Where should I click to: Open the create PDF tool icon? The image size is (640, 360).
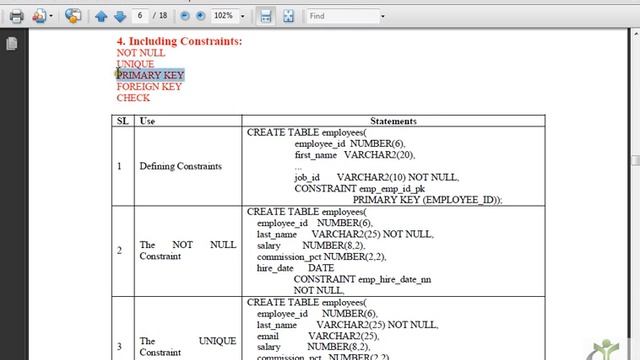pyautogui.click(x=39, y=16)
